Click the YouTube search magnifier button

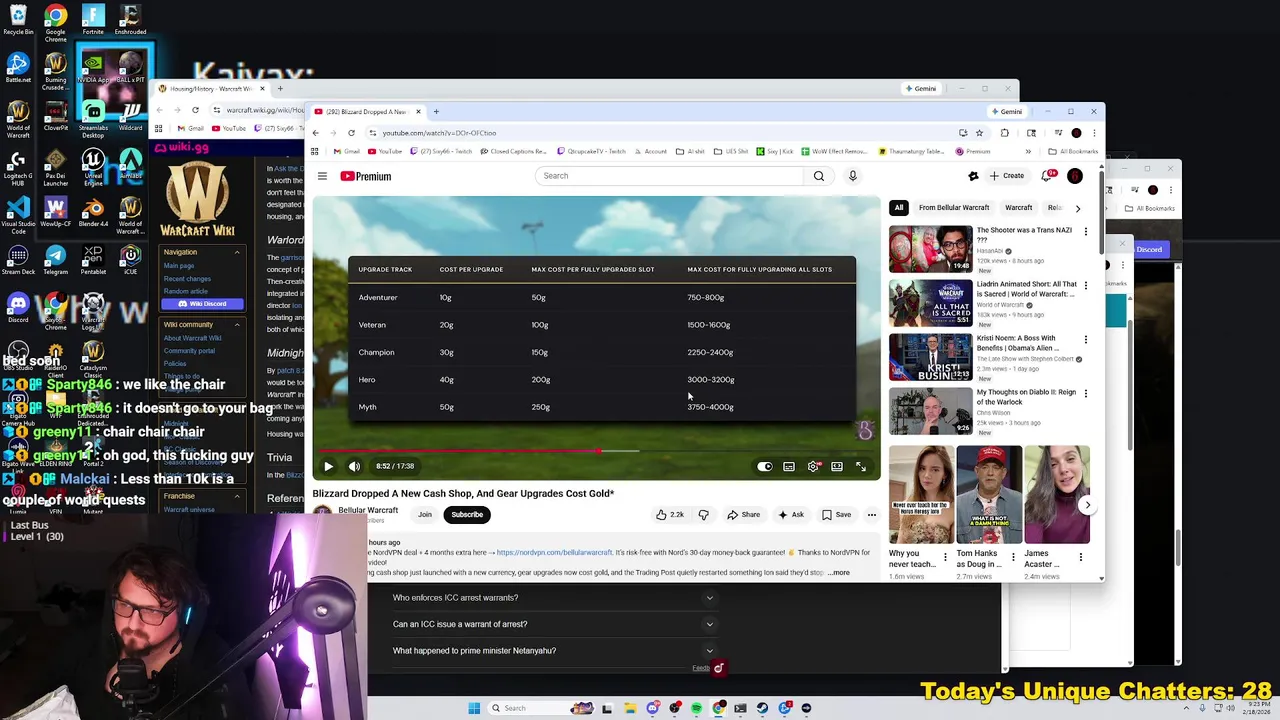pyautogui.click(x=819, y=176)
